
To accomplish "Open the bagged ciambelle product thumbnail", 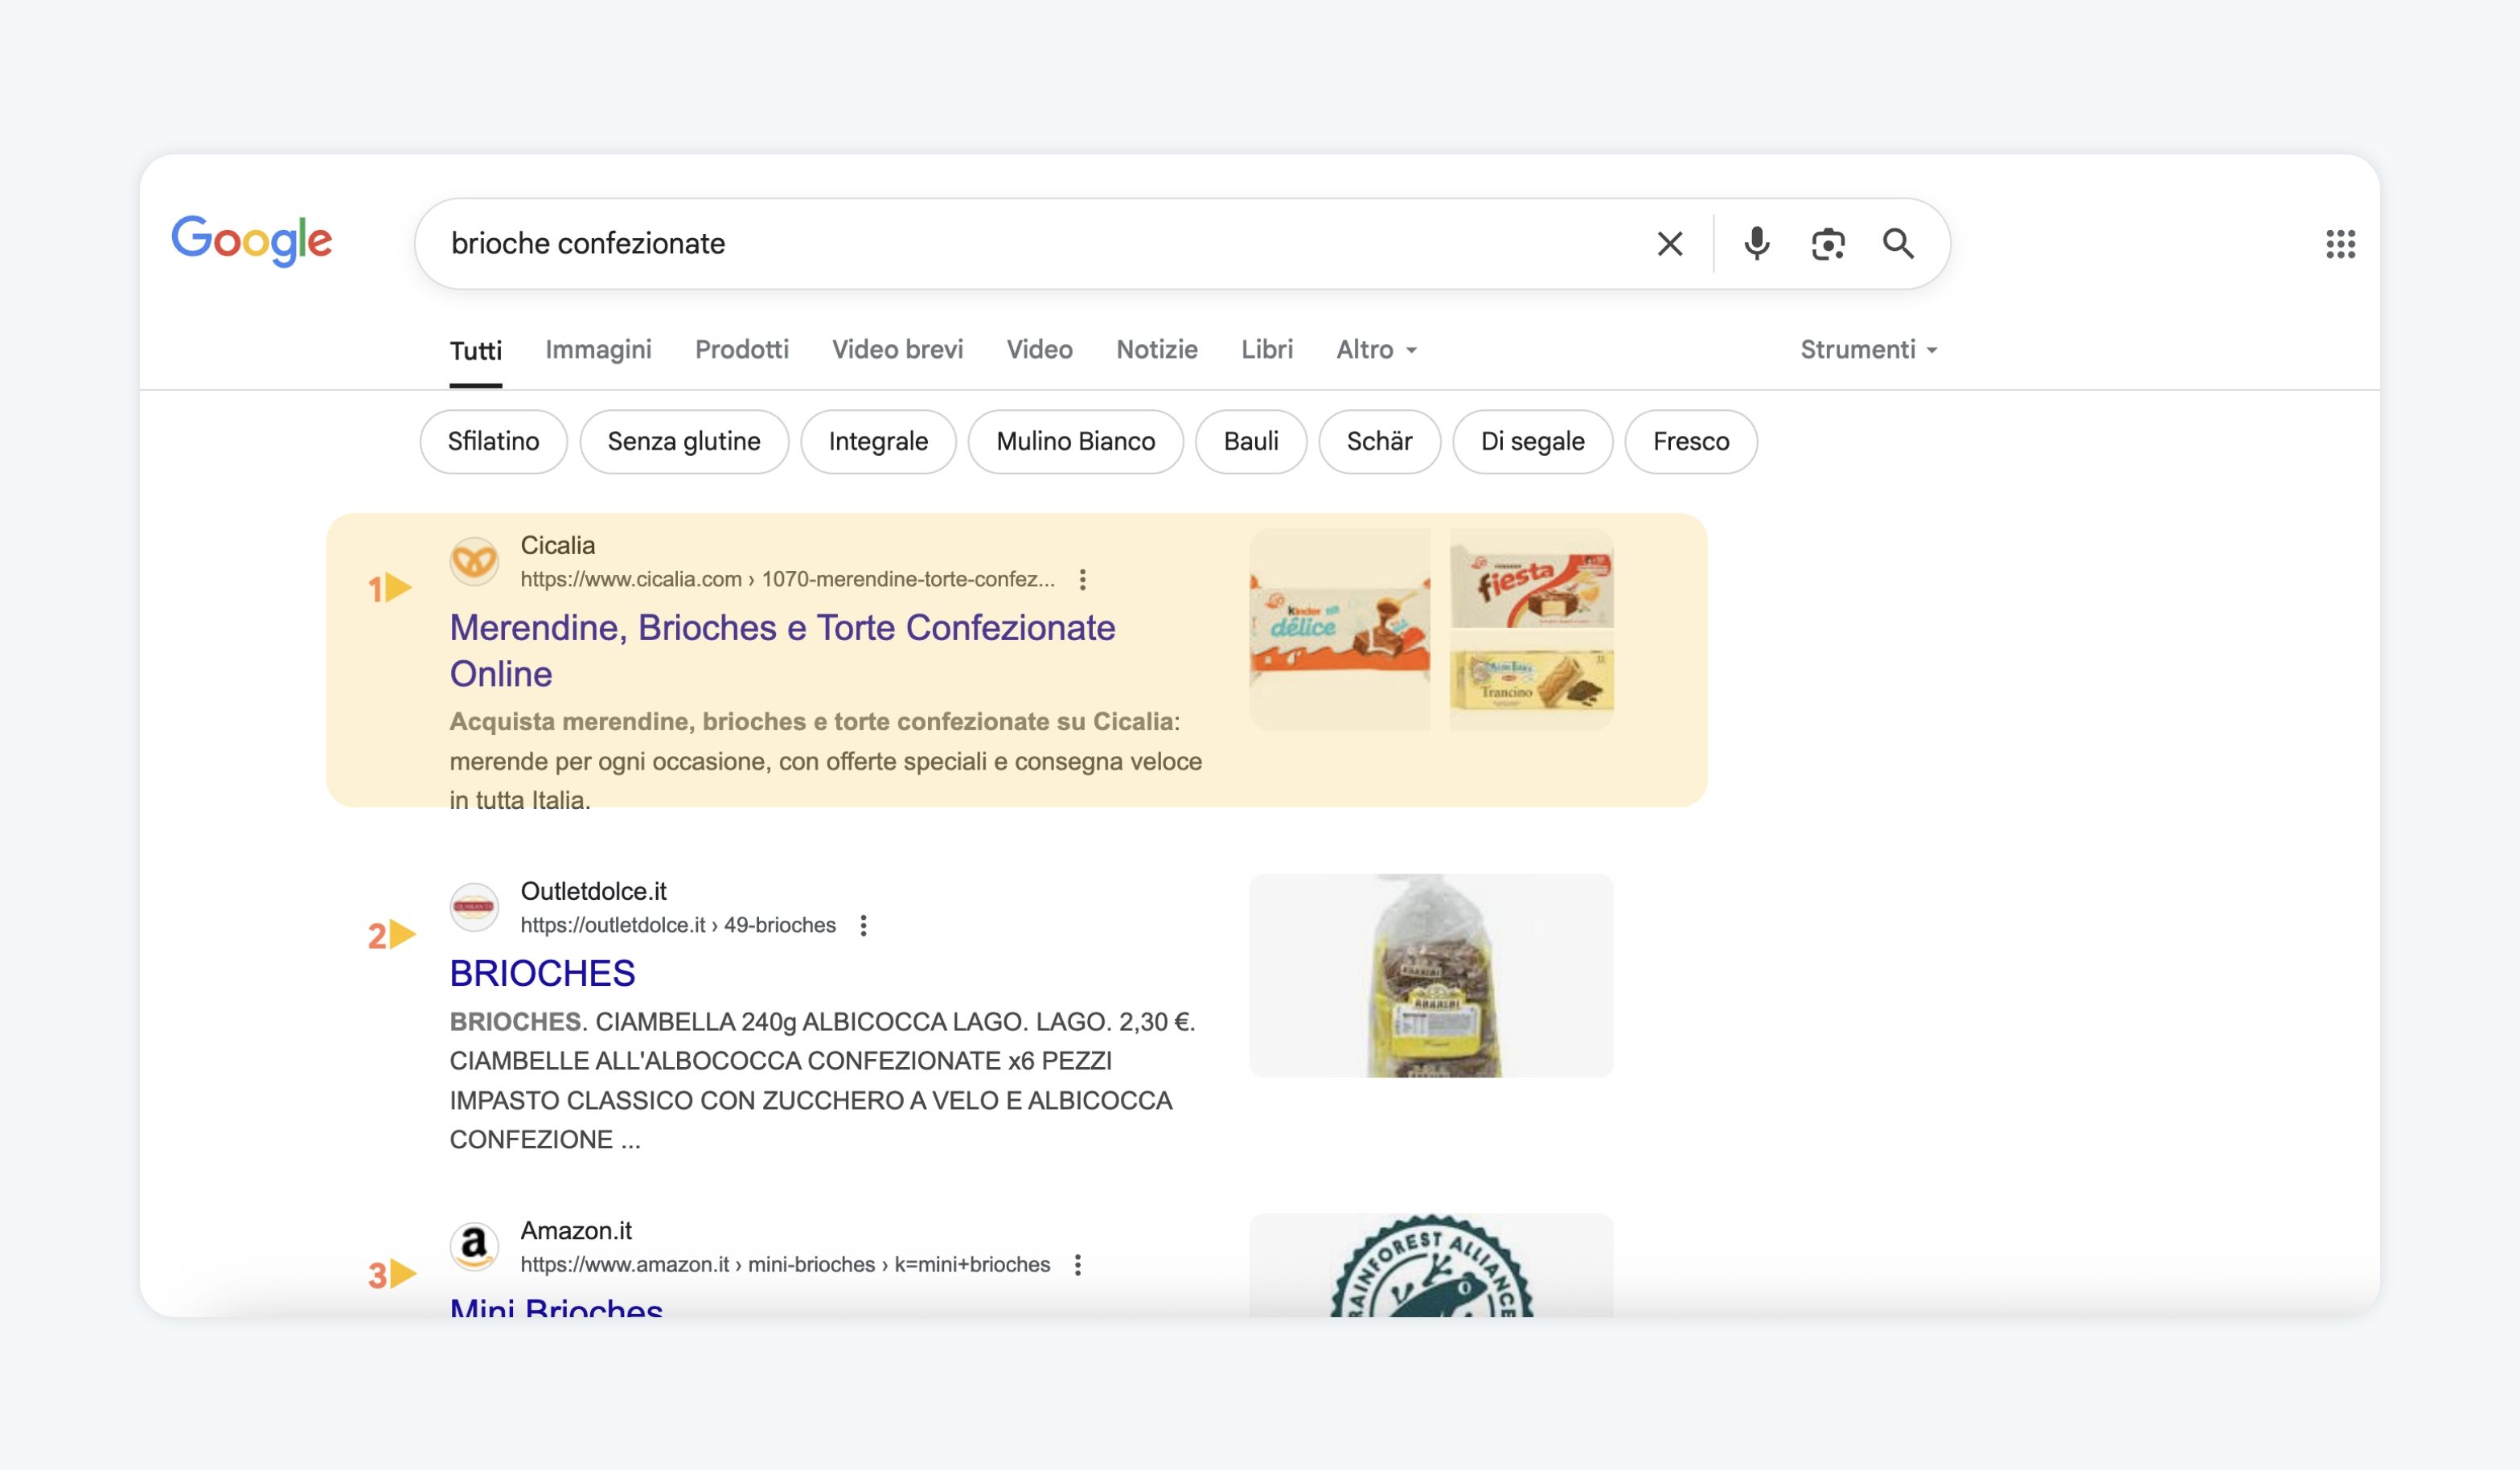I will coord(1431,976).
